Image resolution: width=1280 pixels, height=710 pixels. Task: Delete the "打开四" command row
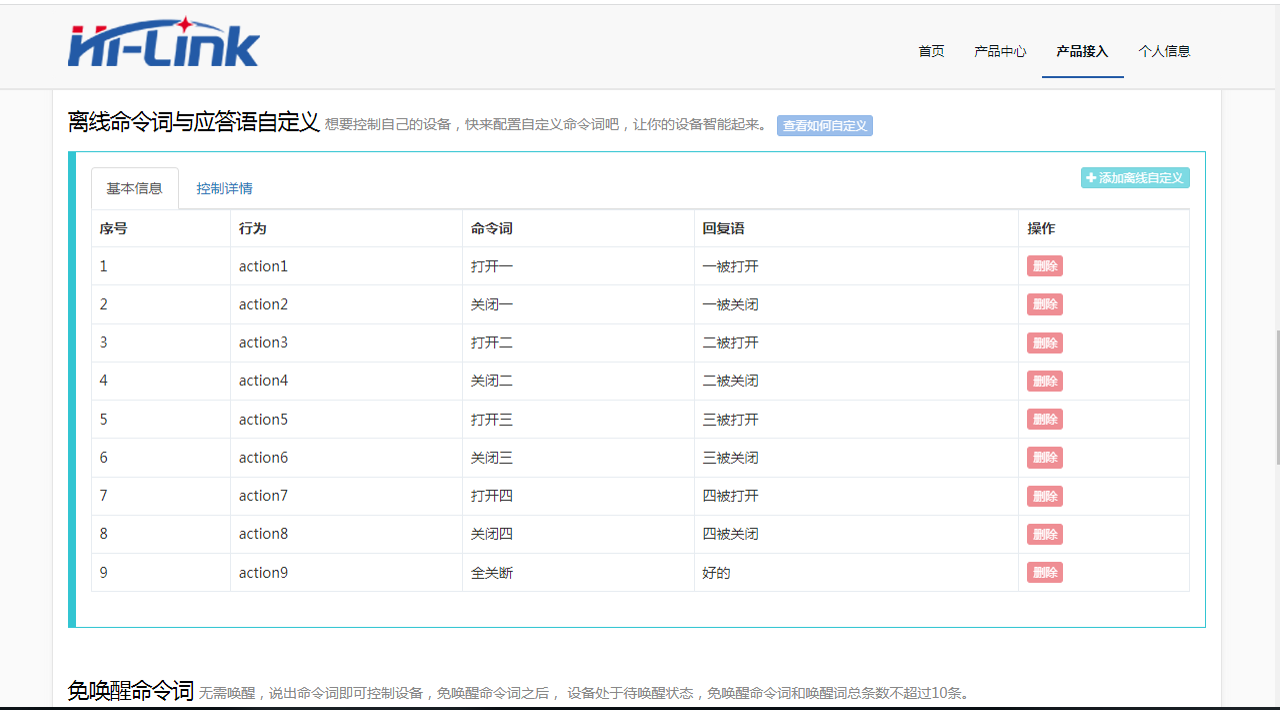click(1044, 495)
